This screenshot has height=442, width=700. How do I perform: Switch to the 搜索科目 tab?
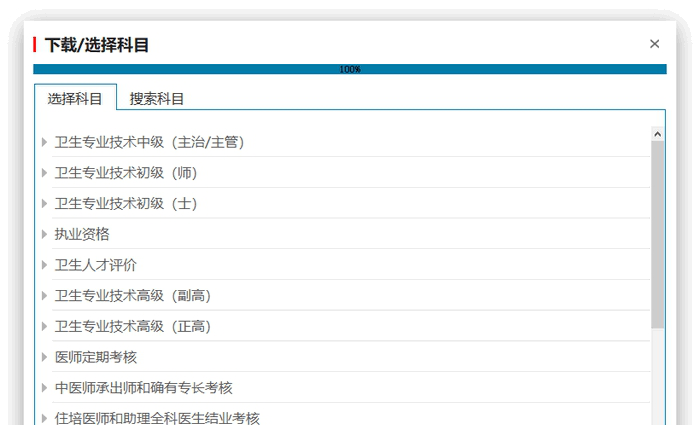(x=157, y=98)
